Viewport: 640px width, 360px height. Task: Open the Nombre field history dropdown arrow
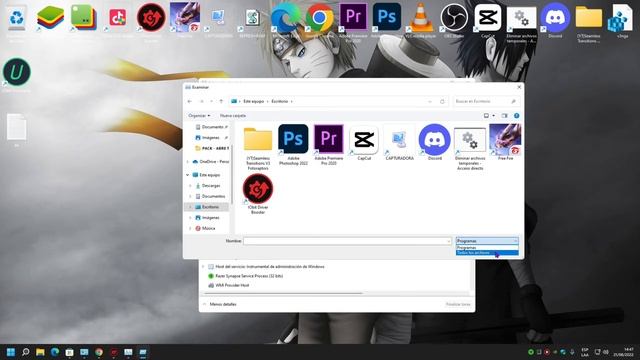(449, 241)
